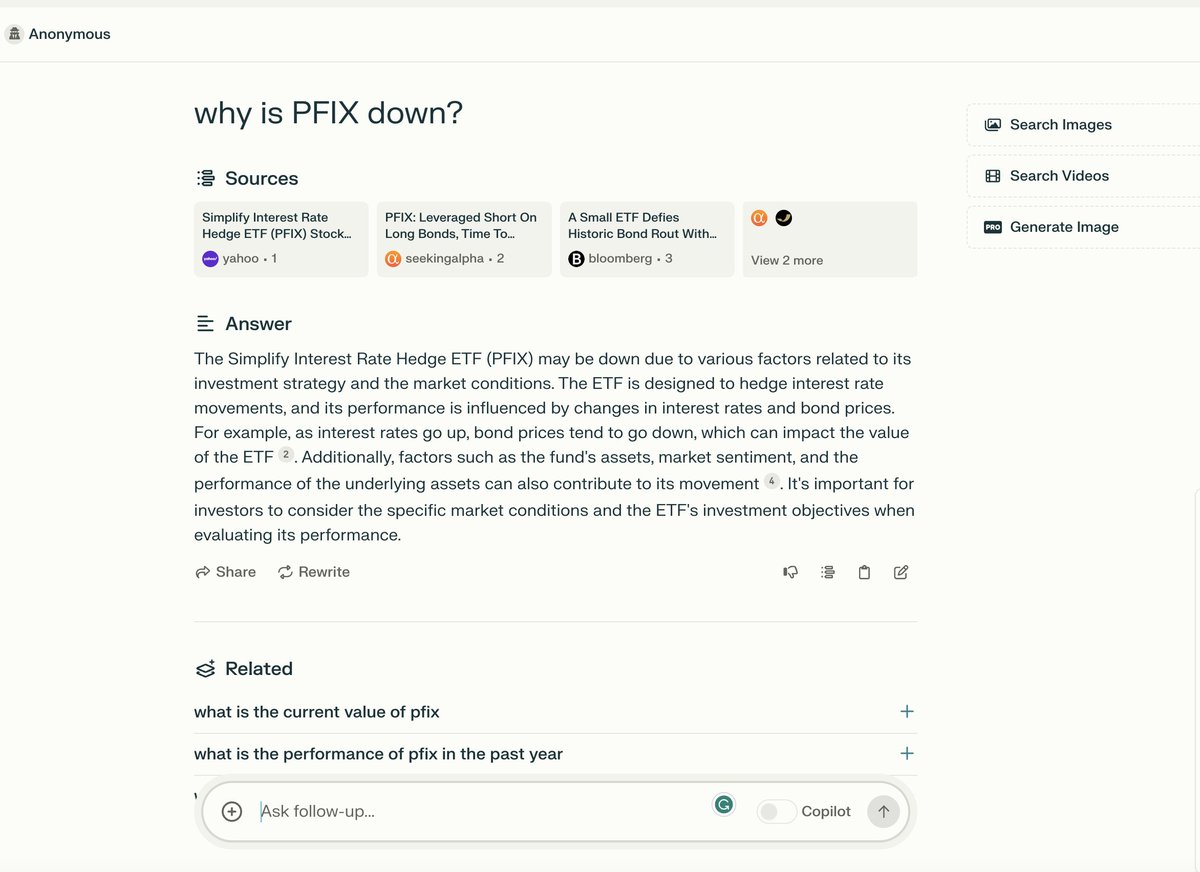Click the Ask follow-up input field
Viewport: 1200px width, 872px height.
pyautogui.click(x=480, y=811)
